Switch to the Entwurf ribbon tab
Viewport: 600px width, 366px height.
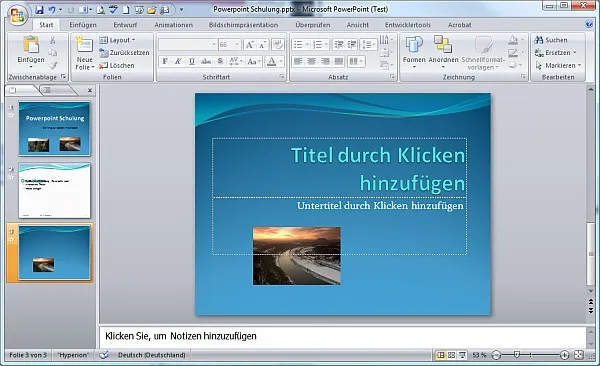pyautogui.click(x=125, y=25)
